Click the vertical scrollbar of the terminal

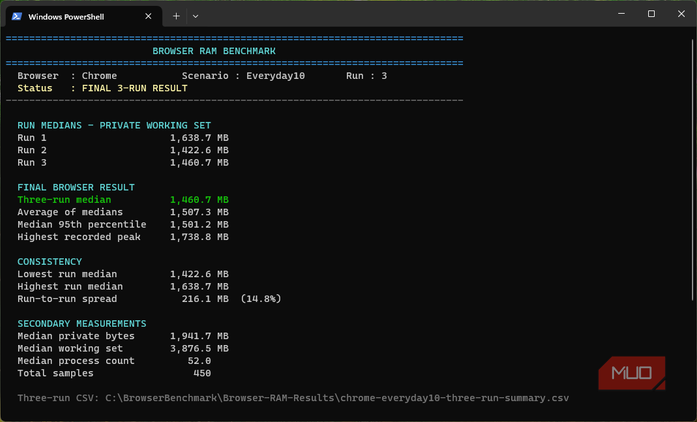[693, 169]
